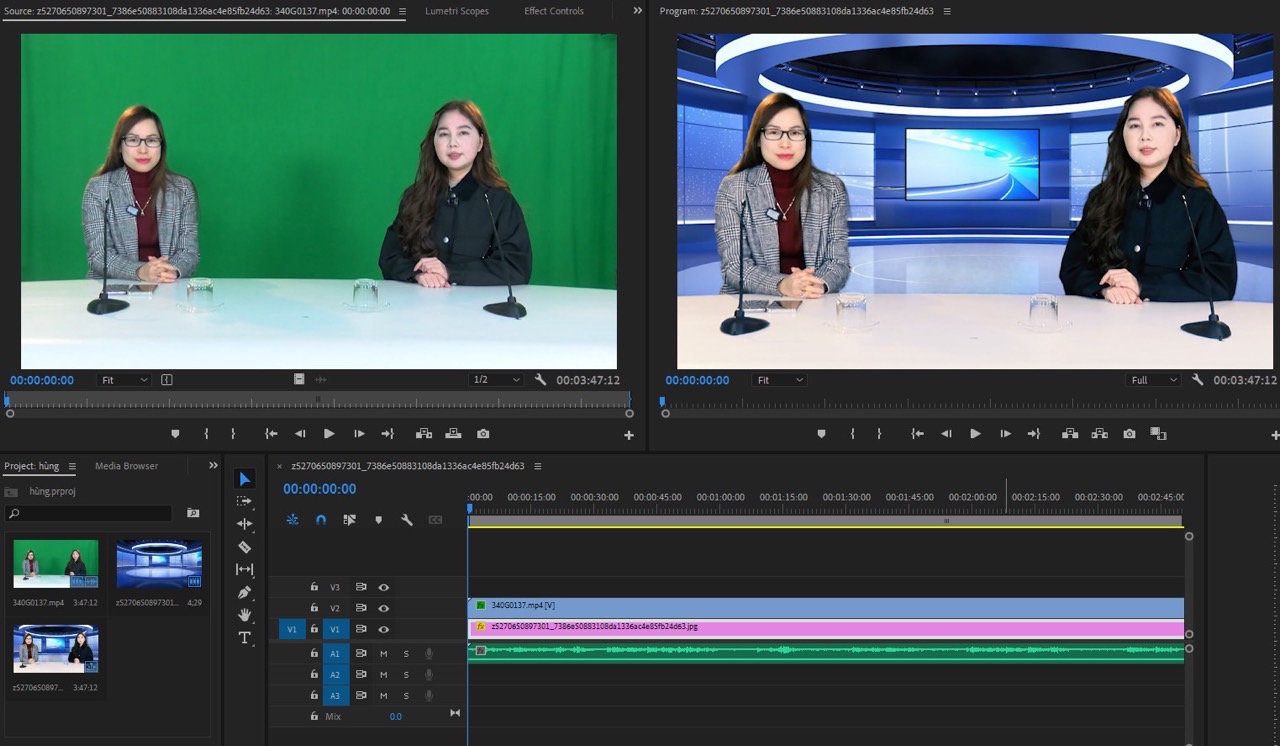Image resolution: width=1280 pixels, height=746 pixels.
Task: Switch to the Lumetri Scopes tab
Action: click(457, 11)
